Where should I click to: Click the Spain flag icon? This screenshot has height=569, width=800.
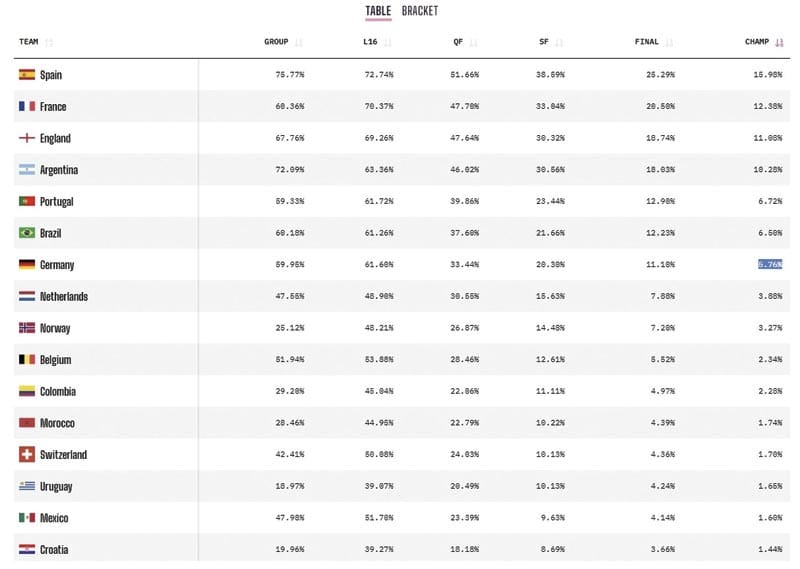click(27, 75)
